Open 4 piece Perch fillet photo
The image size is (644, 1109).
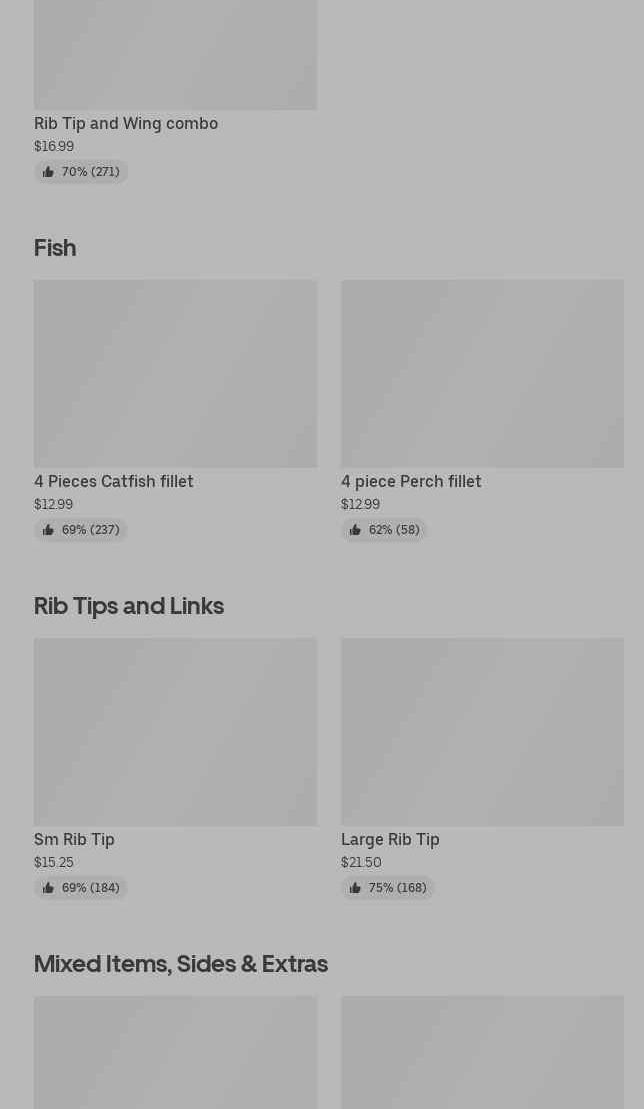pyautogui.click(x=482, y=373)
